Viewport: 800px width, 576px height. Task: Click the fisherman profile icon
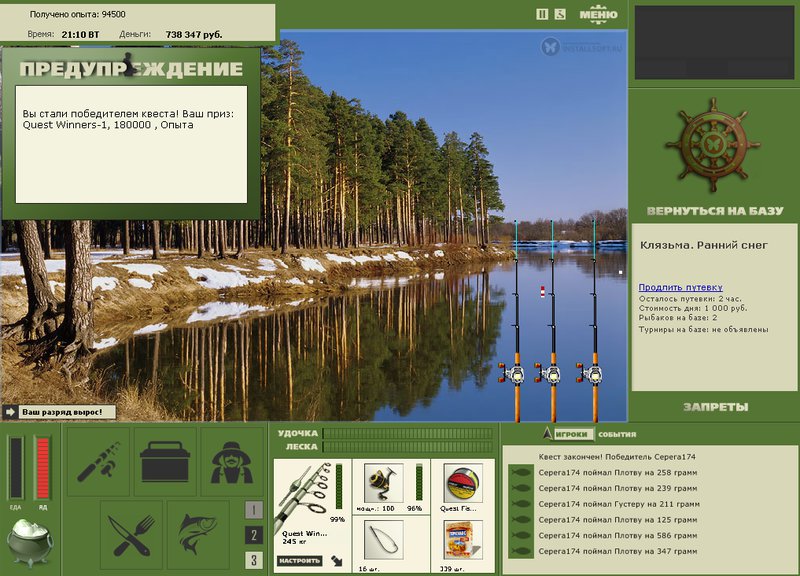point(232,462)
